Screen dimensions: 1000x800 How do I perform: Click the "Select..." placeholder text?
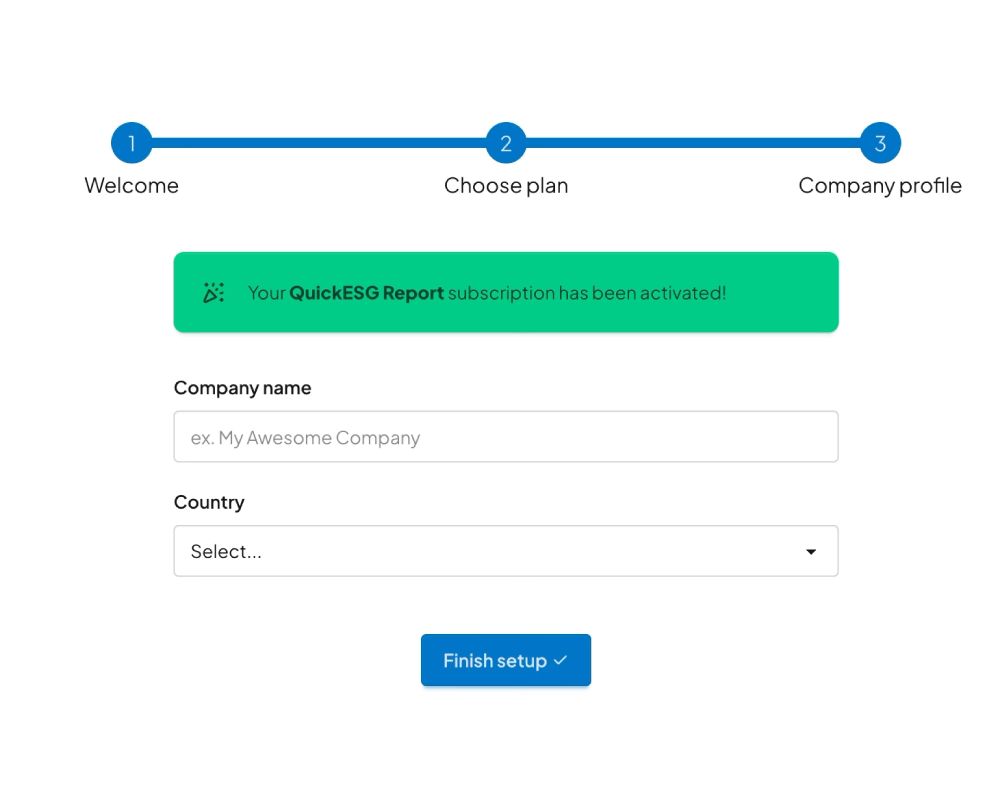pyautogui.click(x=226, y=551)
